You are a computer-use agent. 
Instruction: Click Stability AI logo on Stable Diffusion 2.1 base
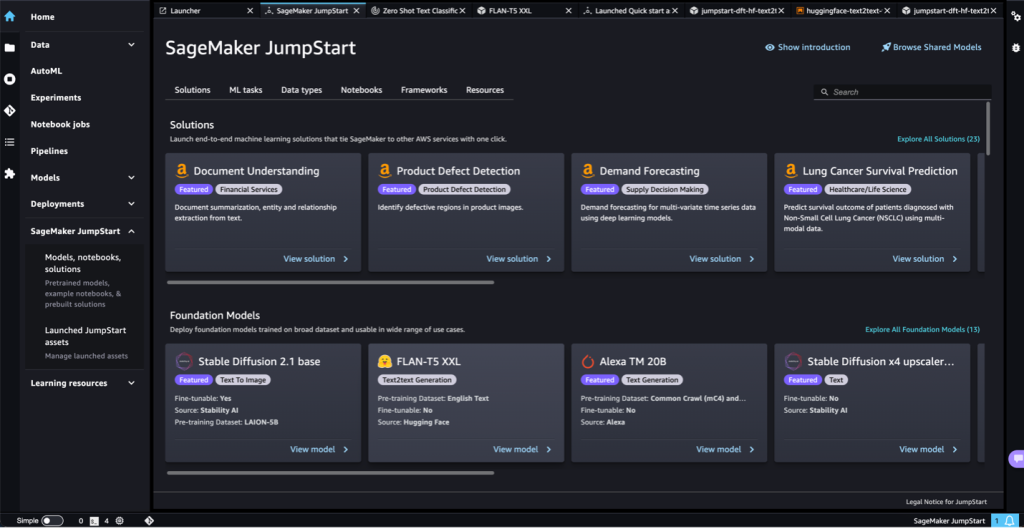(184, 361)
